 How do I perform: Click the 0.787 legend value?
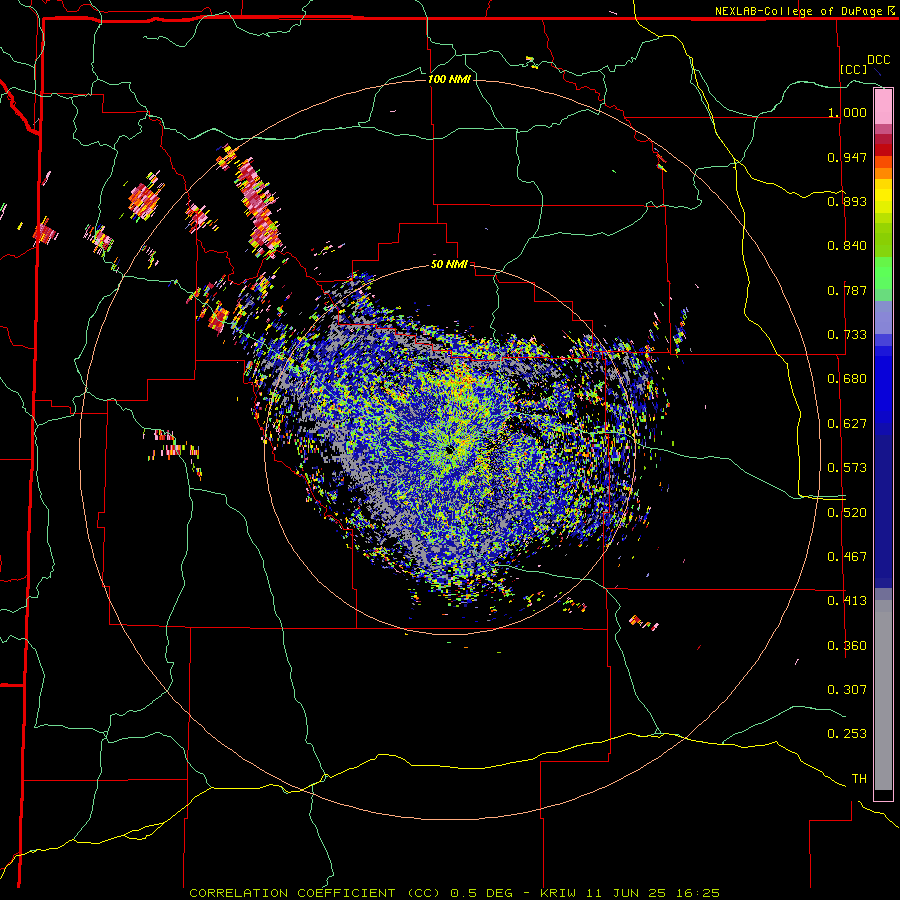point(847,290)
